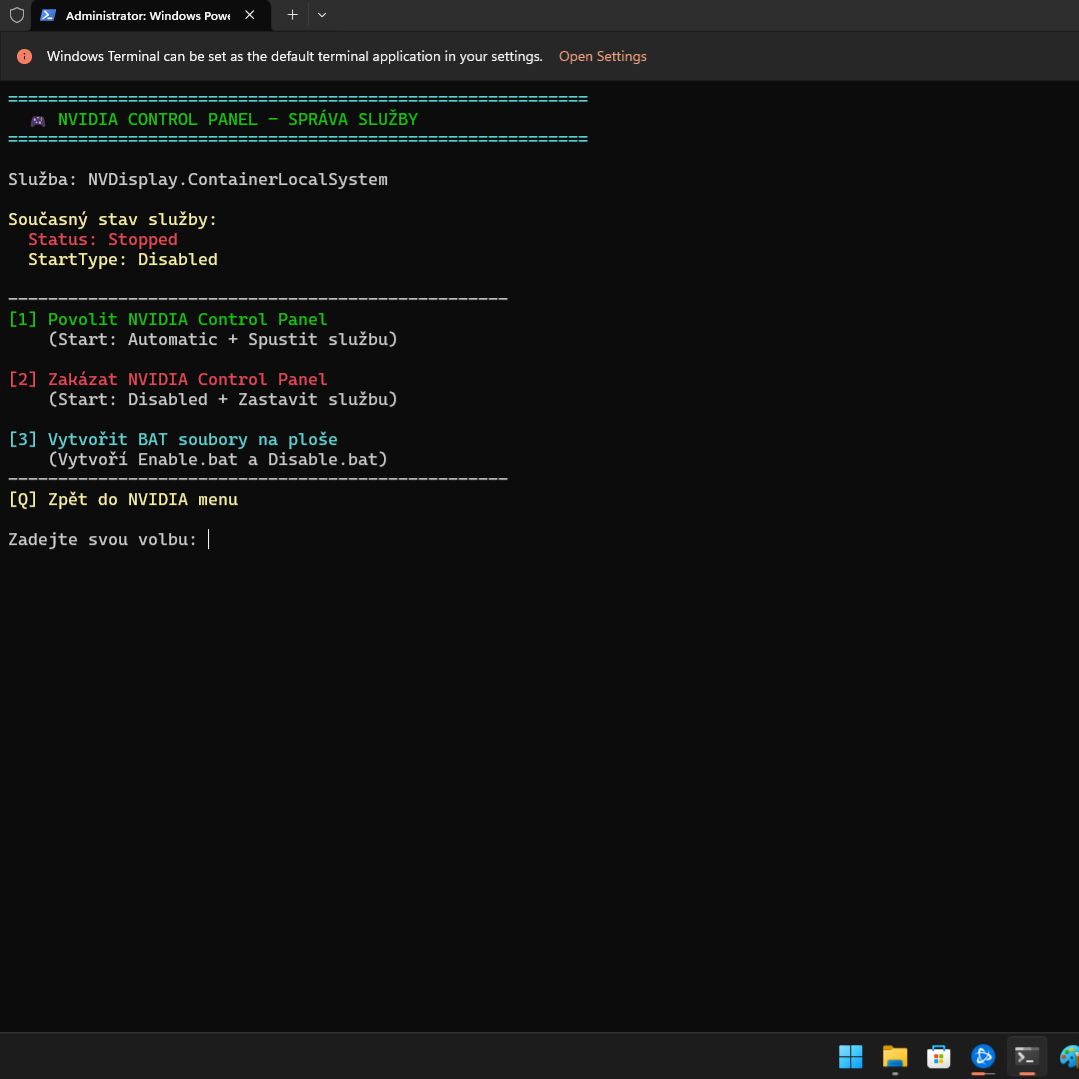Click the Open Settings link

click(602, 56)
